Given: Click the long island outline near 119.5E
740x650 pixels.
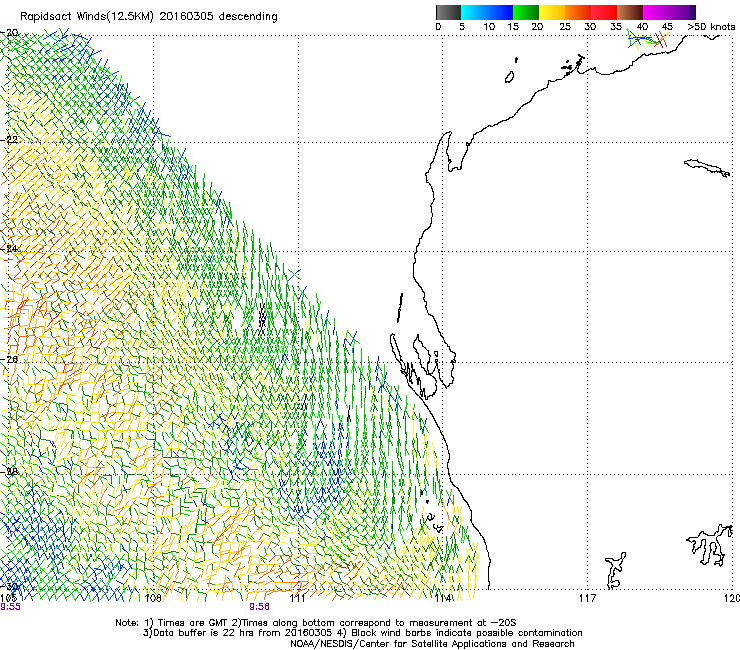Looking at the screenshot, I should [x=707, y=168].
